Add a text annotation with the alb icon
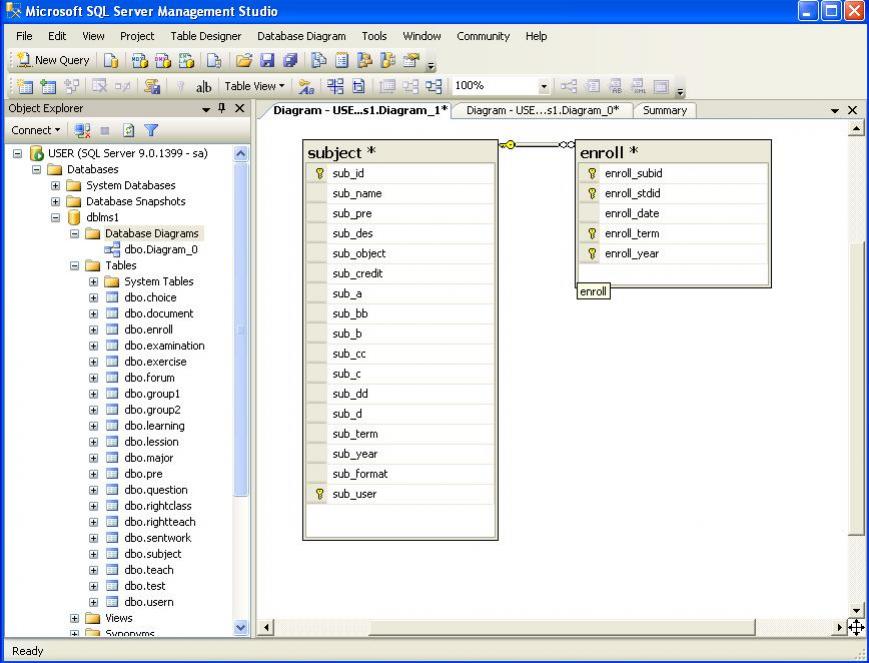The height and width of the screenshot is (663, 869). pyautogui.click(x=204, y=87)
